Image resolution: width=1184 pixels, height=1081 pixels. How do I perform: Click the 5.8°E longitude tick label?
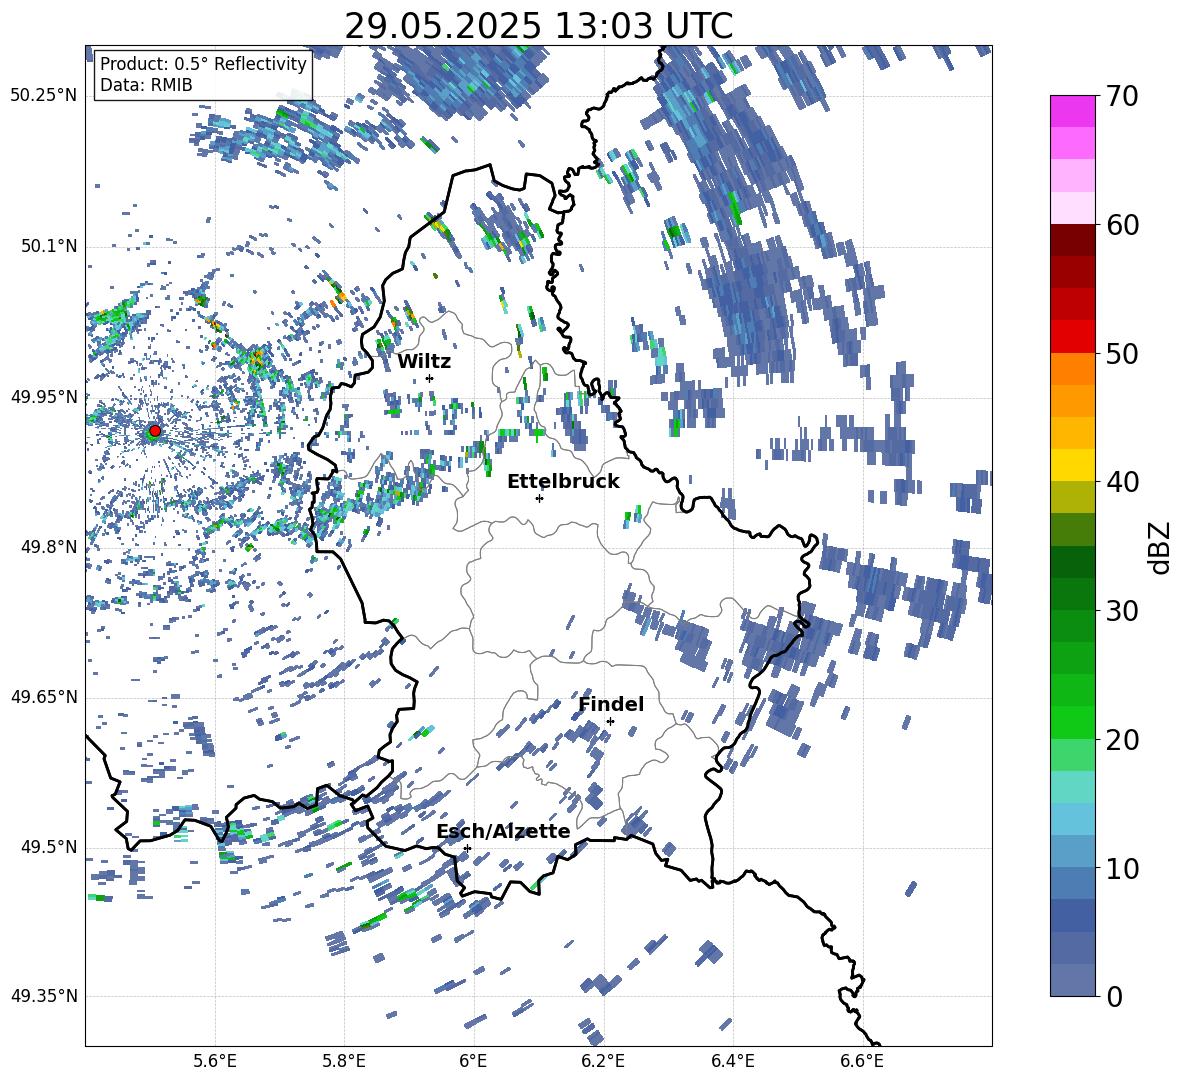[344, 1061]
